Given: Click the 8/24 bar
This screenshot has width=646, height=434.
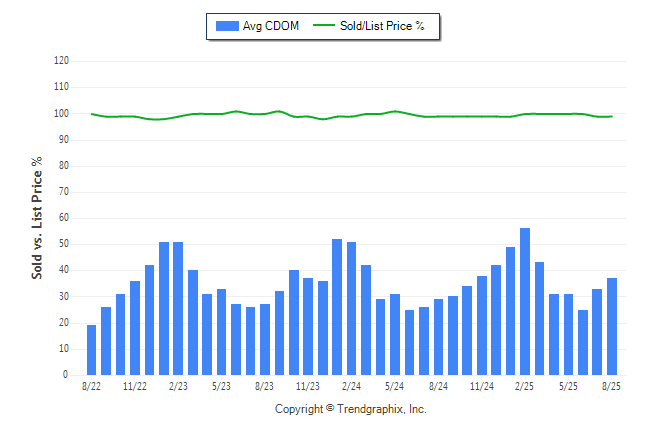Looking at the screenshot, I should click(438, 337).
